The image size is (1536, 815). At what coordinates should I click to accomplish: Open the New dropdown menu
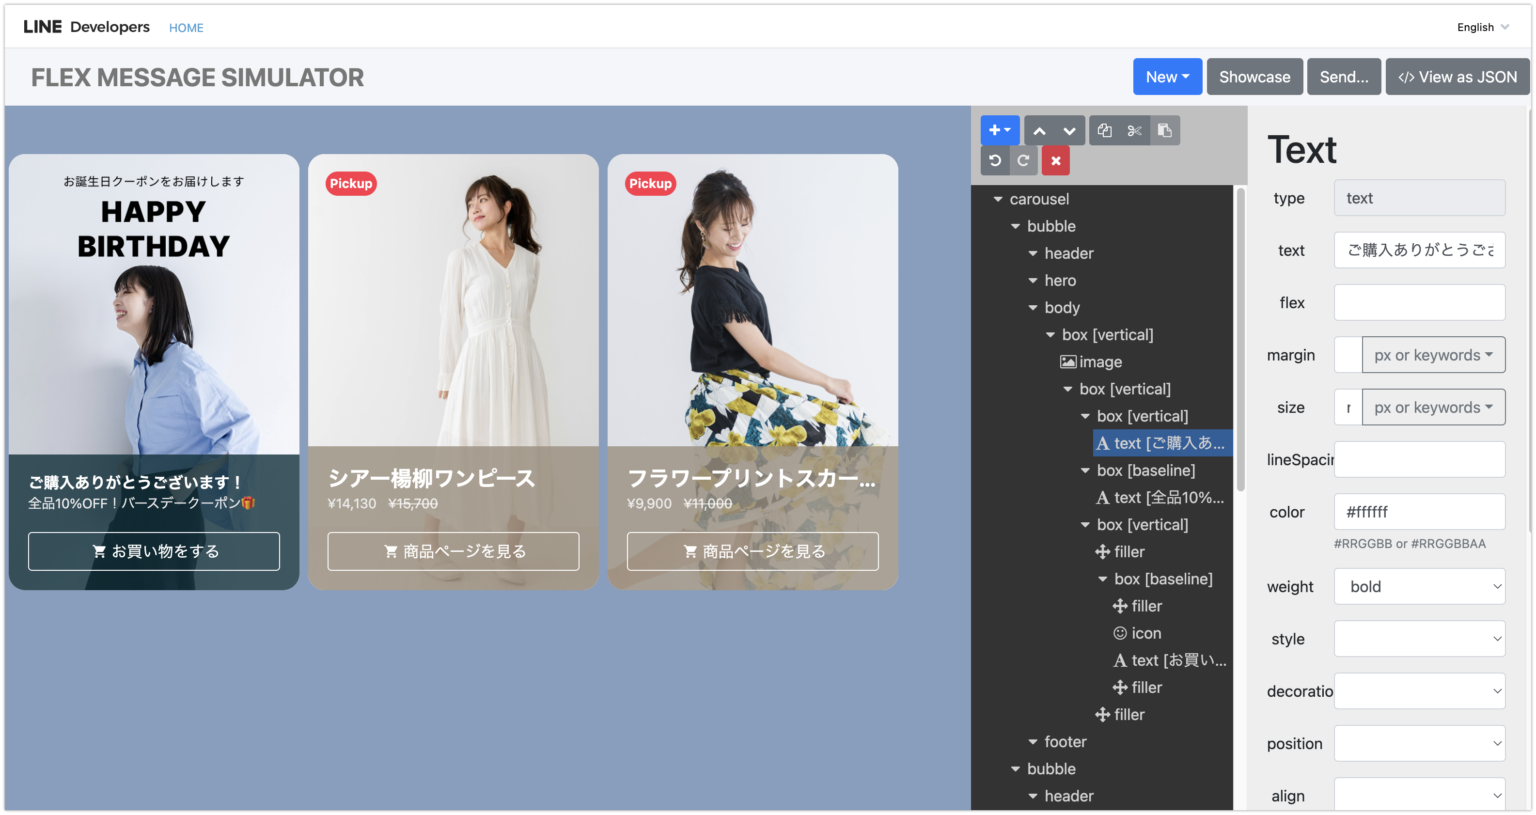pos(1167,77)
